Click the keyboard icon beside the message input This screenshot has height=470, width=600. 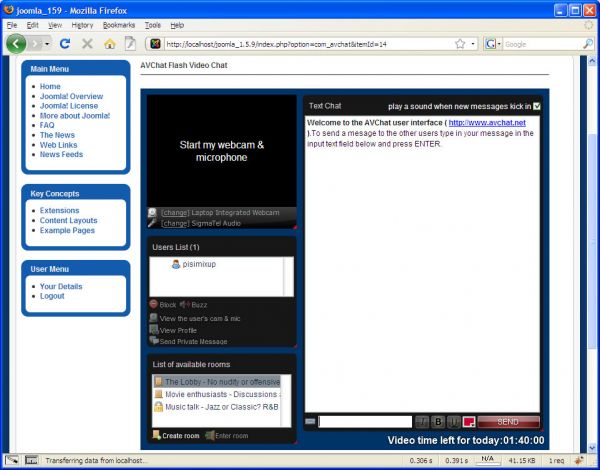click(310, 421)
